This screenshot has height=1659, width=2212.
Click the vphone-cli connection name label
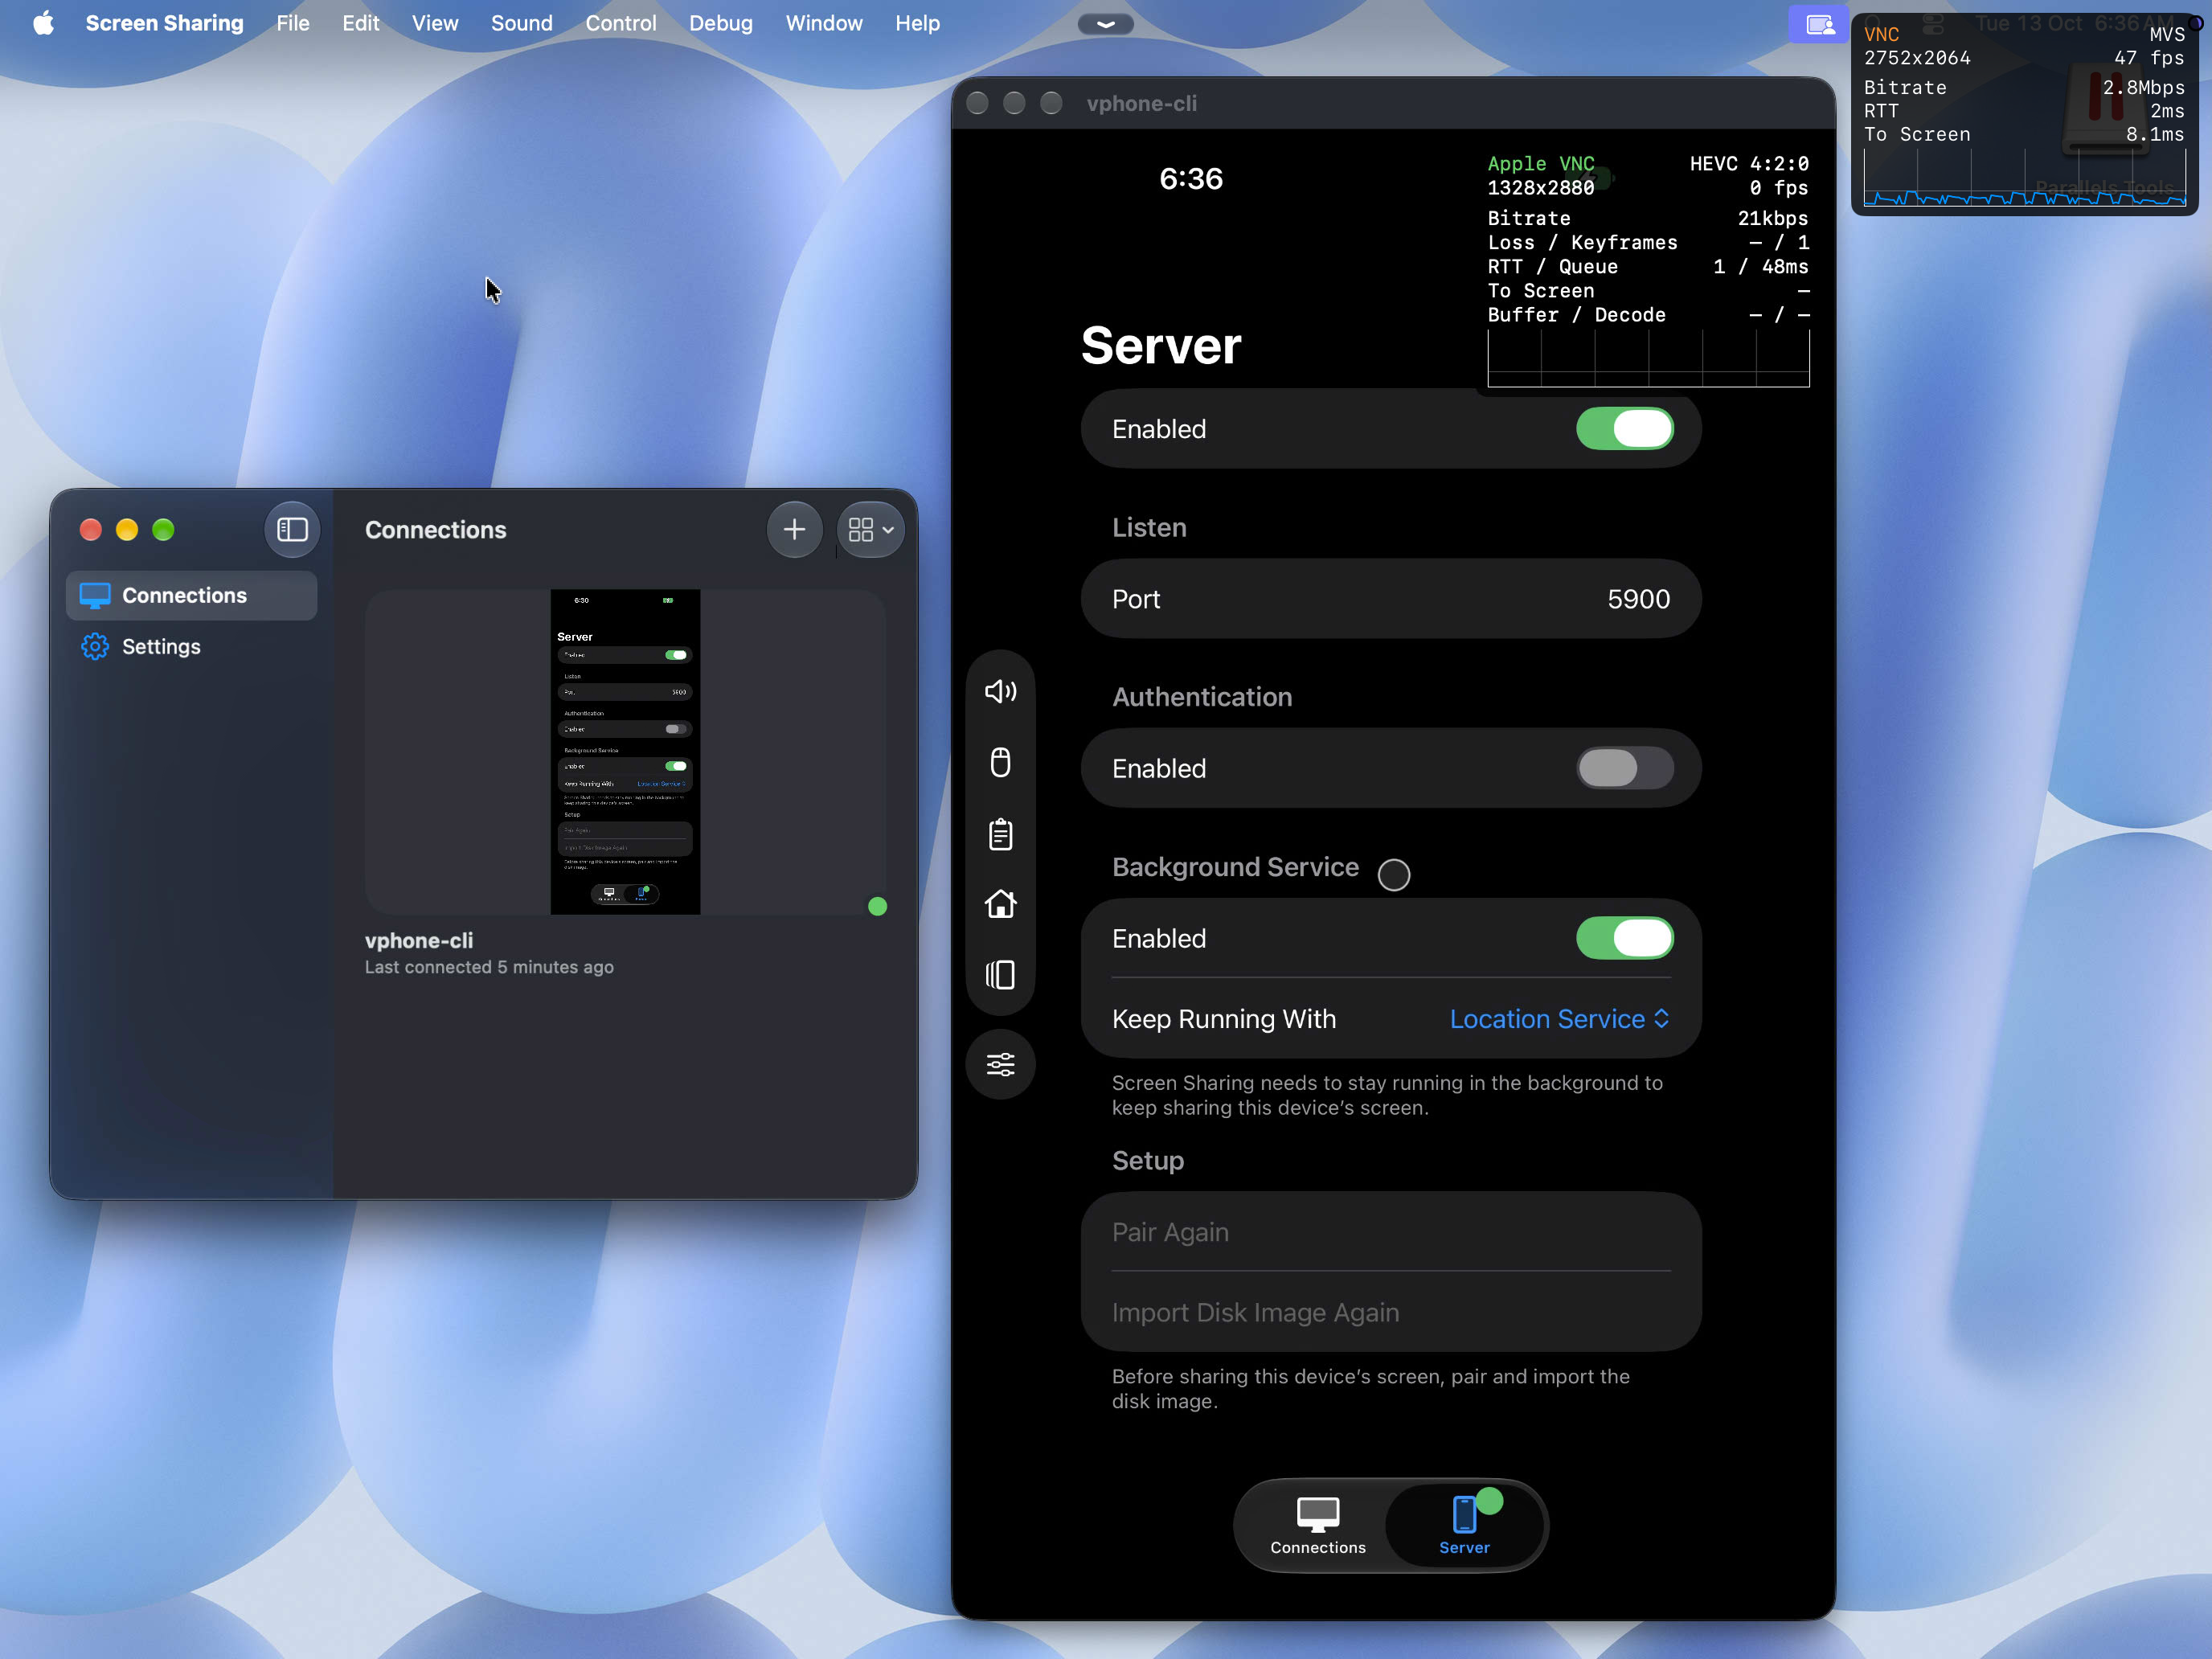pos(419,940)
